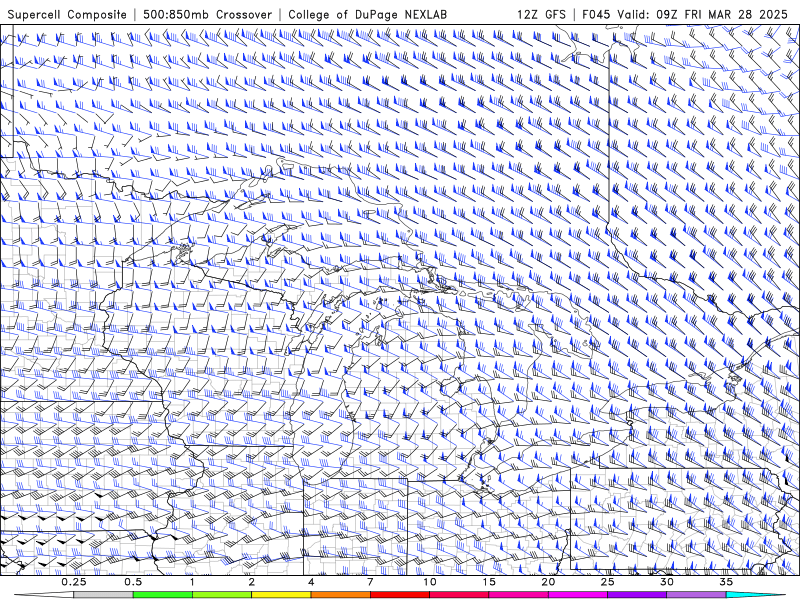The image size is (800, 600).
Task: Select the red color bar segment for 7–10
Action: (x=400, y=595)
